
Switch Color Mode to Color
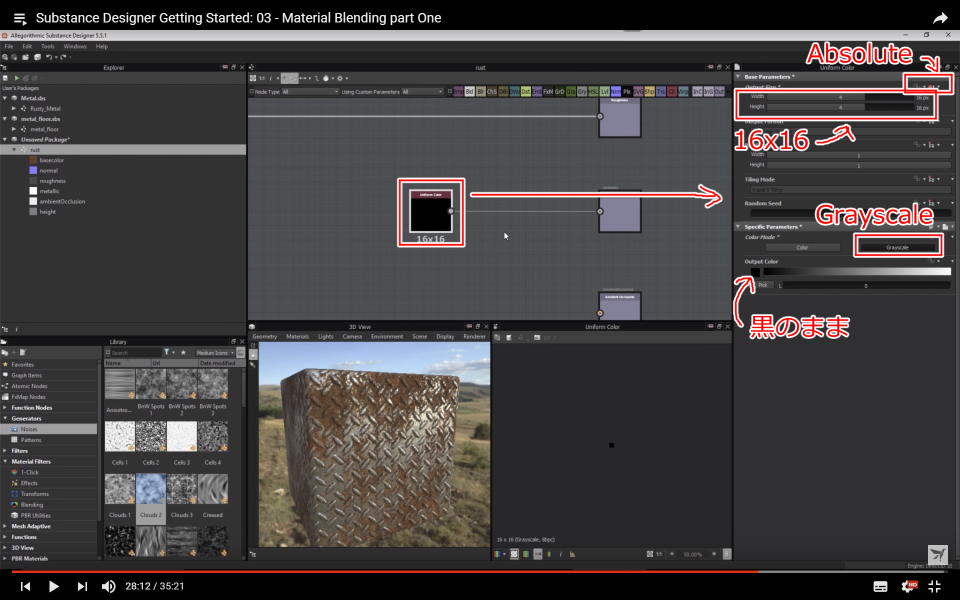click(802, 247)
